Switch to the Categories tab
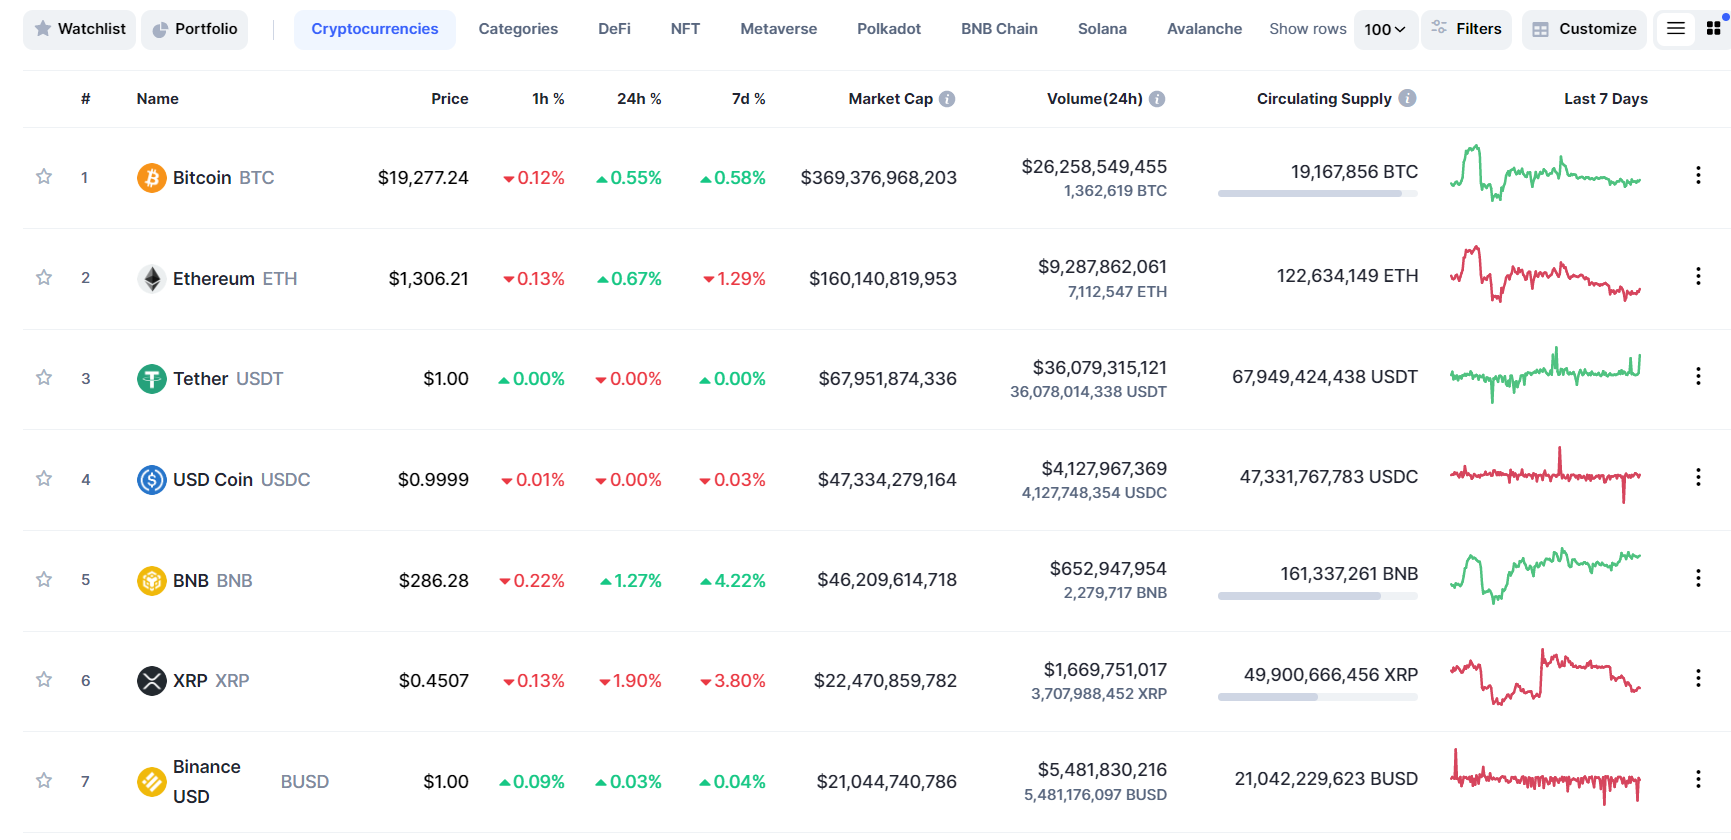Image resolution: width=1731 pixels, height=840 pixels. (518, 29)
